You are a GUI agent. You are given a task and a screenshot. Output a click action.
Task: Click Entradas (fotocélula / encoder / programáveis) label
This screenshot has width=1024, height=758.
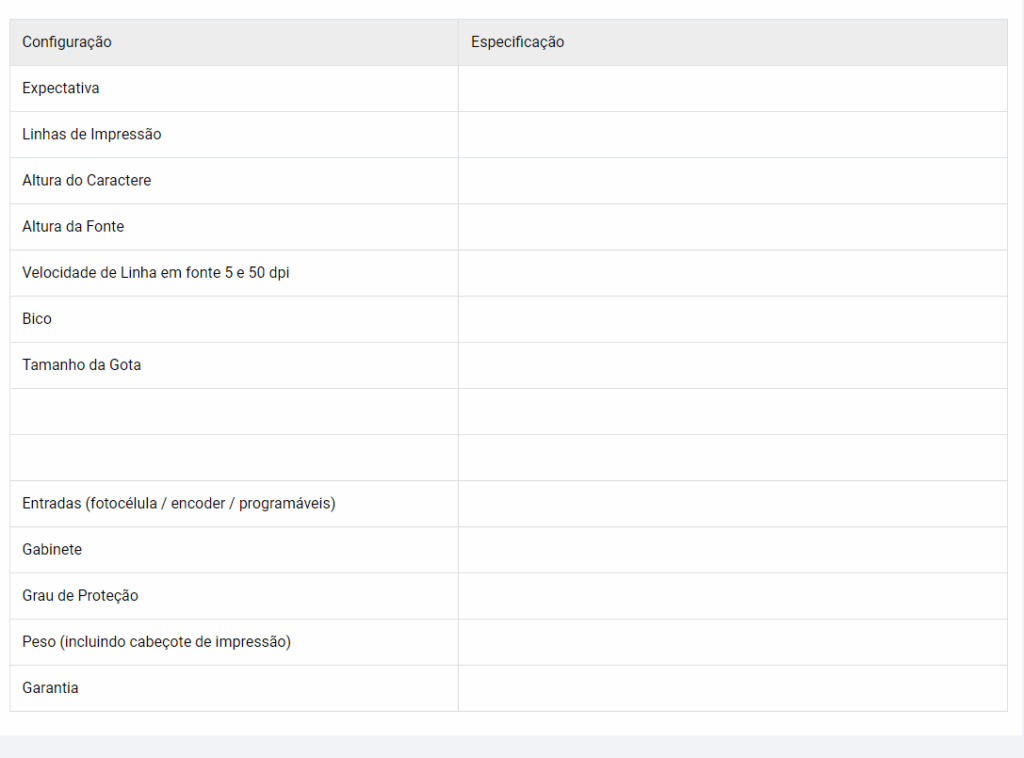pos(179,503)
